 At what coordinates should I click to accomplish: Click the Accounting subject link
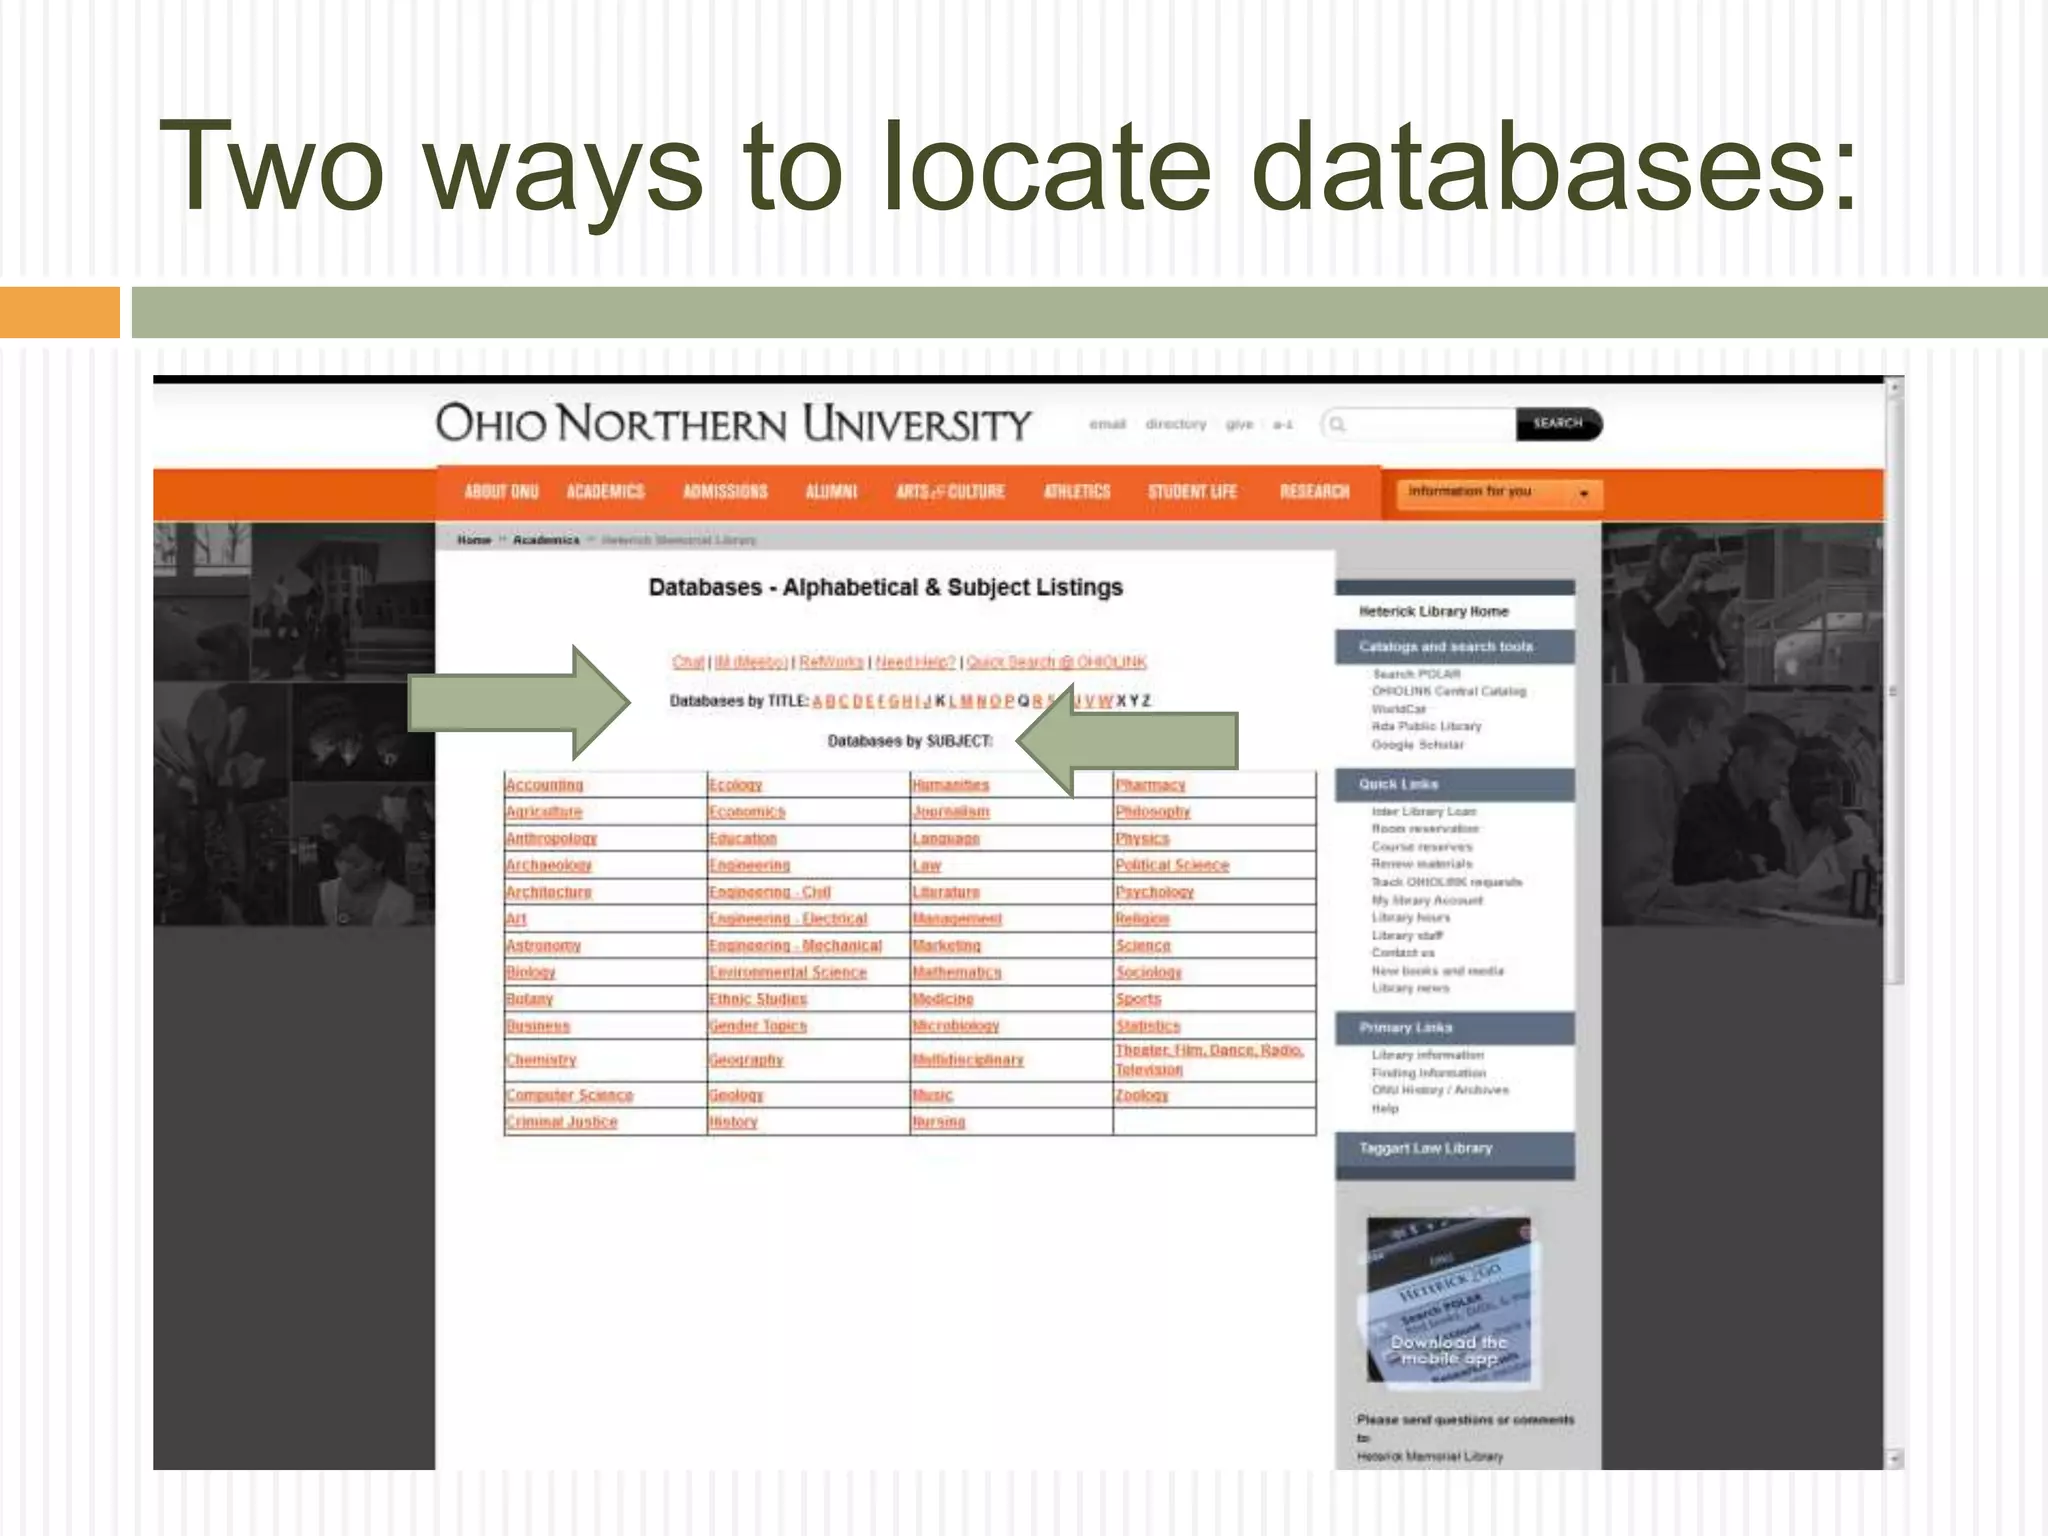tap(544, 786)
